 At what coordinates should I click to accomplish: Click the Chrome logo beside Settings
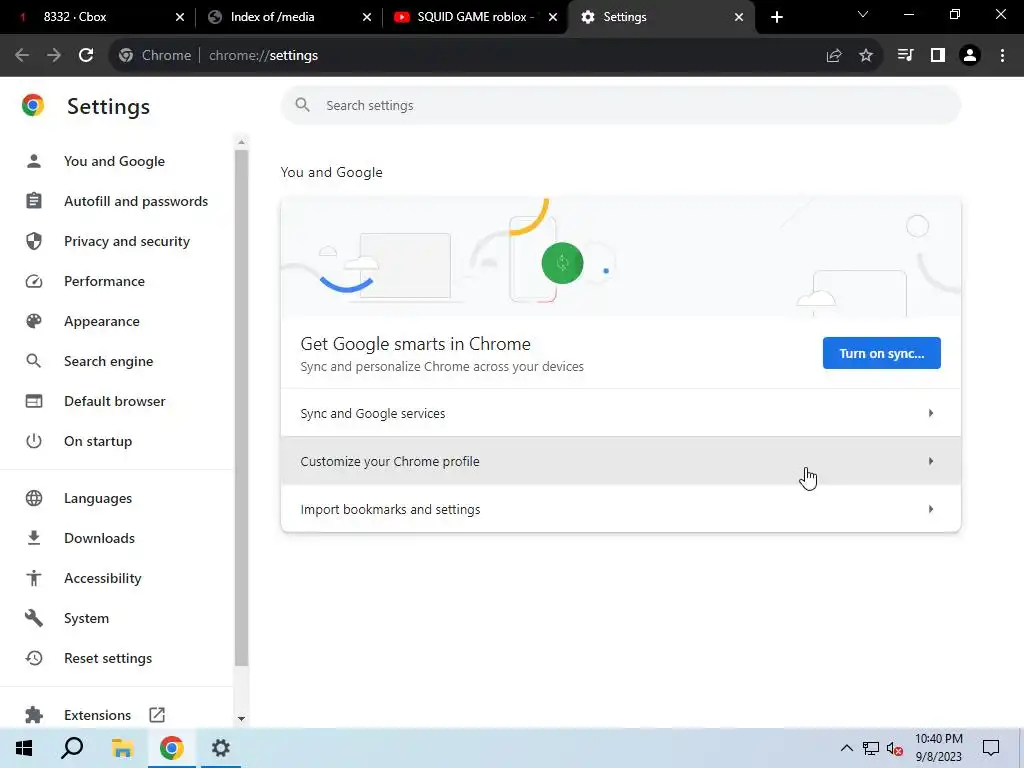point(33,105)
